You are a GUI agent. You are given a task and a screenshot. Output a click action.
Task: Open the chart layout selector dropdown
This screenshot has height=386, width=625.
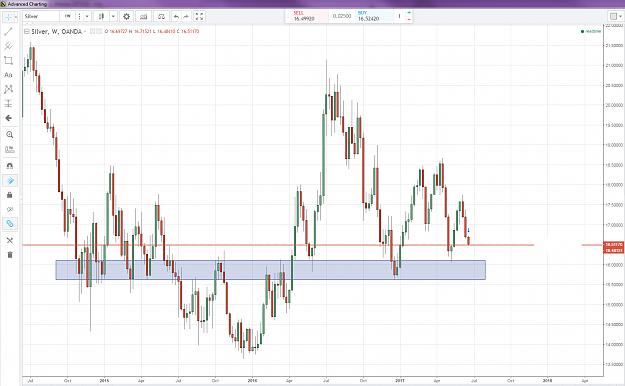pyautogui.click(x=616, y=16)
